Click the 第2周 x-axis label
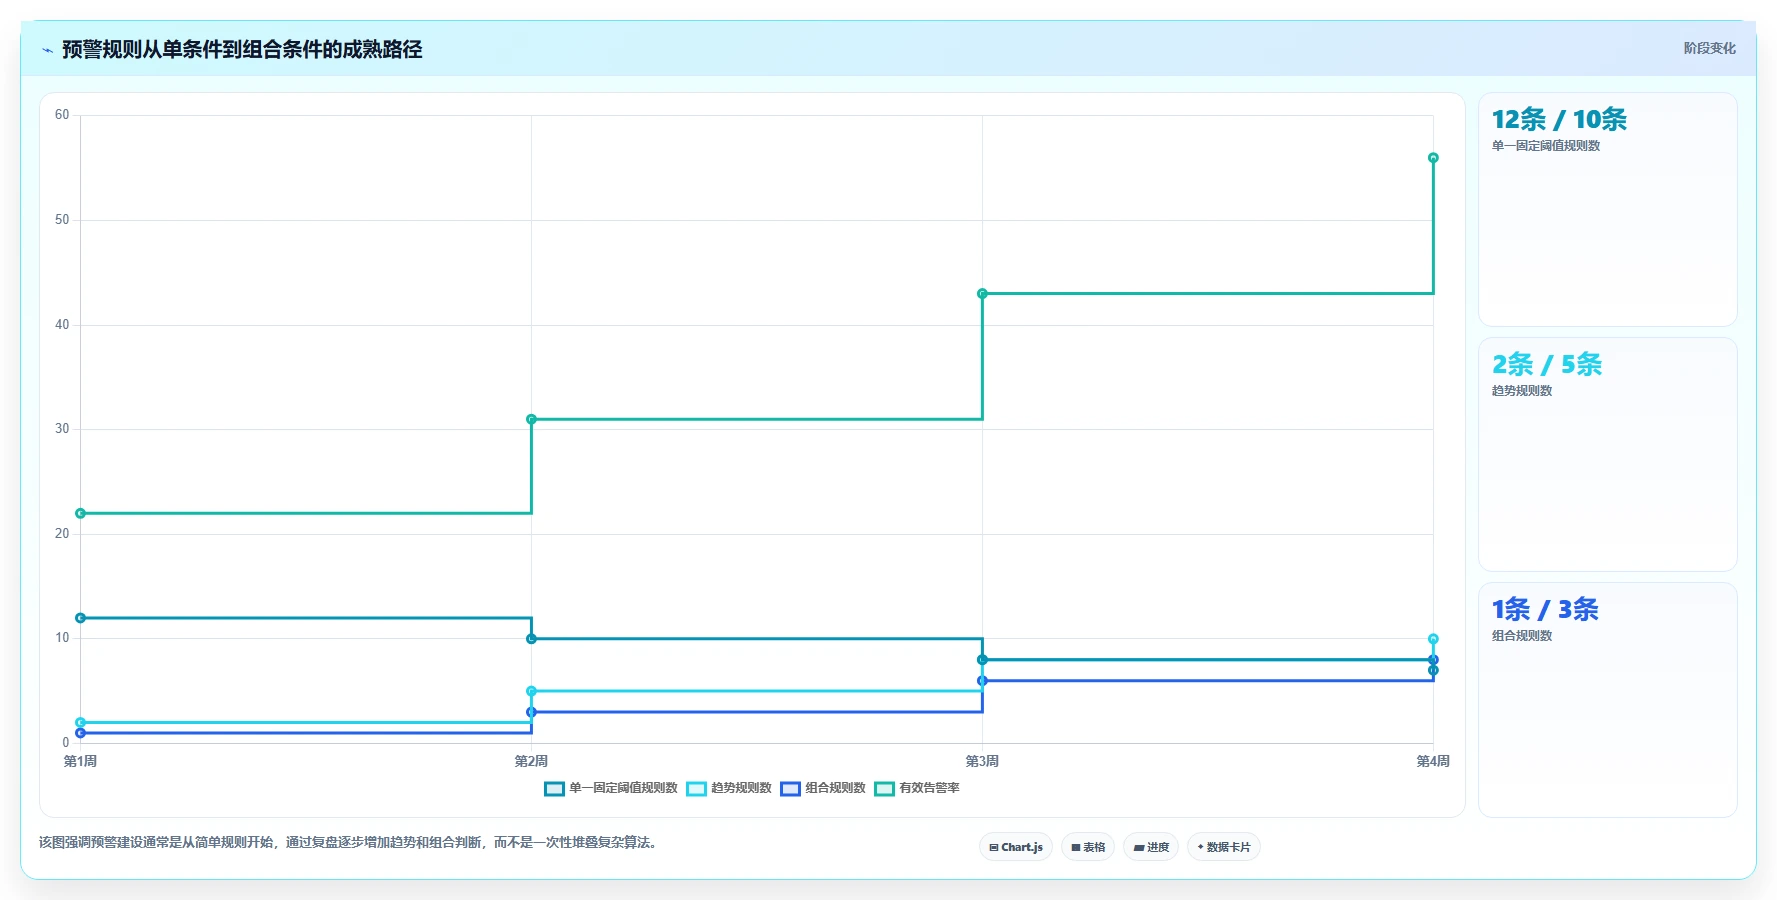The height and width of the screenshot is (900, 1777). 531,761
